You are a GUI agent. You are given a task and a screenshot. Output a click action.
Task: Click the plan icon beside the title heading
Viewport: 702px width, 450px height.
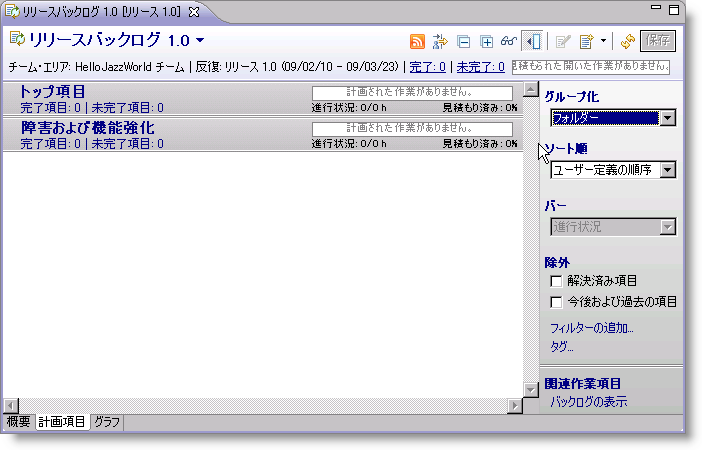click(17, 39)
